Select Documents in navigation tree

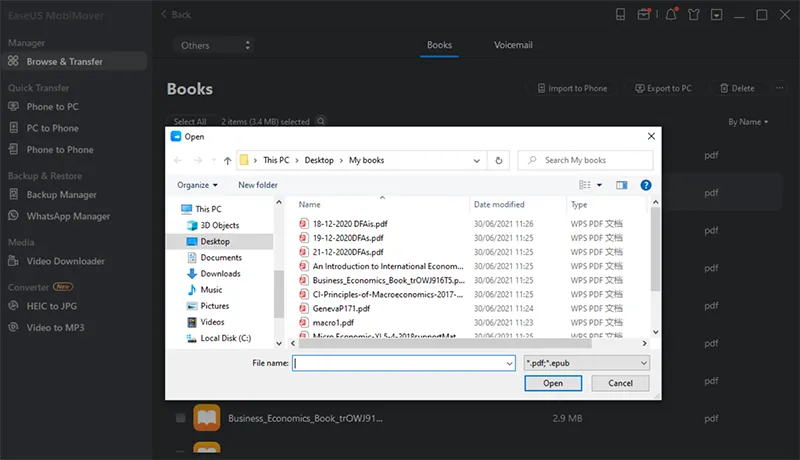point(221,258)
